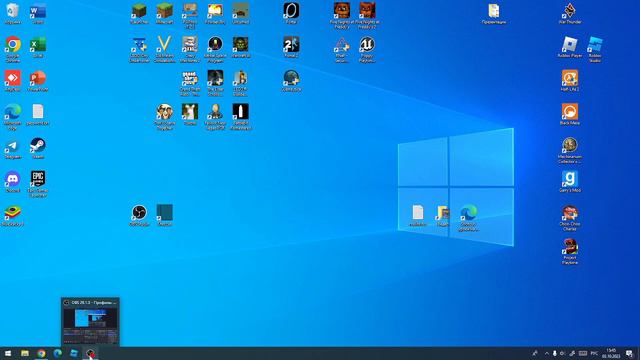Select the Word shortcut on desktop

(38, 13)
